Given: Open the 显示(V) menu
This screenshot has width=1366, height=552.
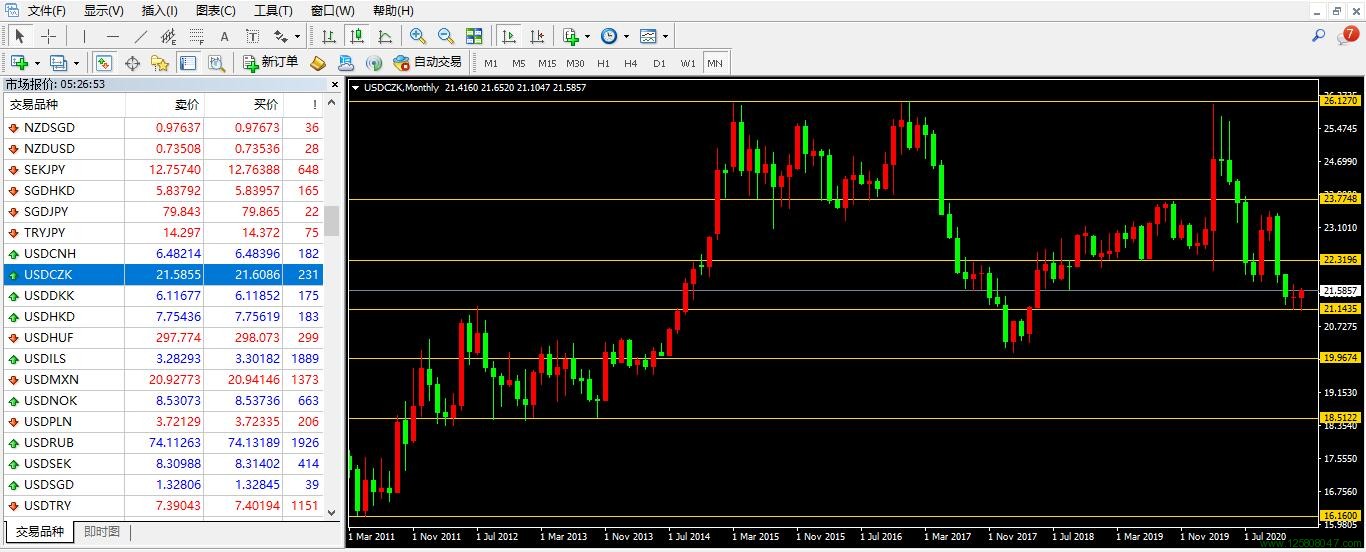Looking at the screenshot, I should click(x=104, y=11).
